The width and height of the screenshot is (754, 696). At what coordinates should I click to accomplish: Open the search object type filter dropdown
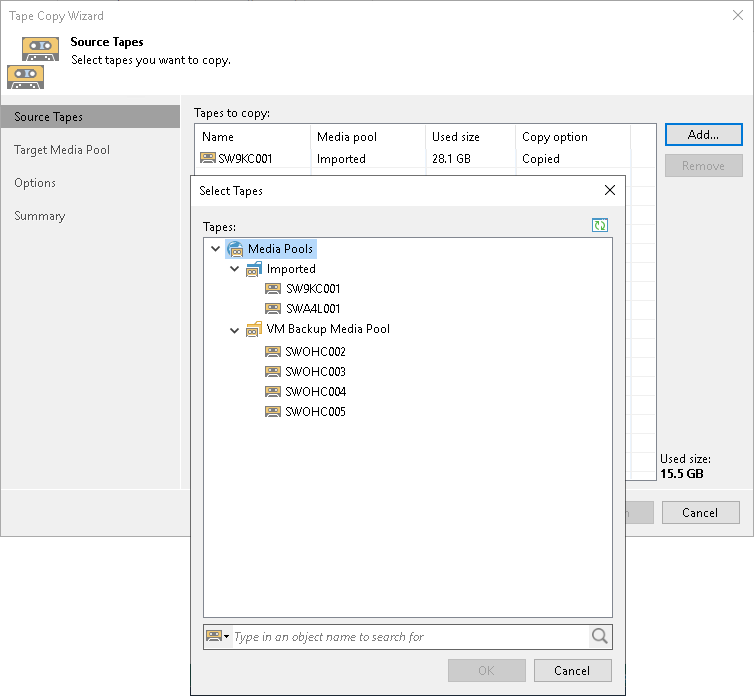pyautogui.click(x=218, y=636)
